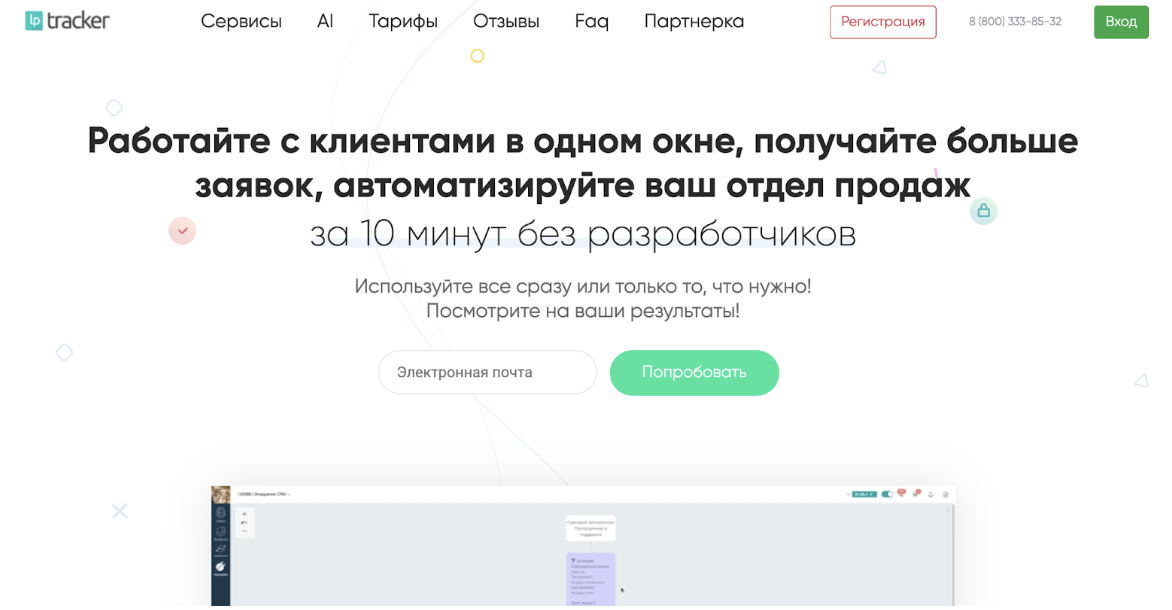Focus the Электронная почта input field
Viewport: 1172px width, 610px height.
point(487,372)
